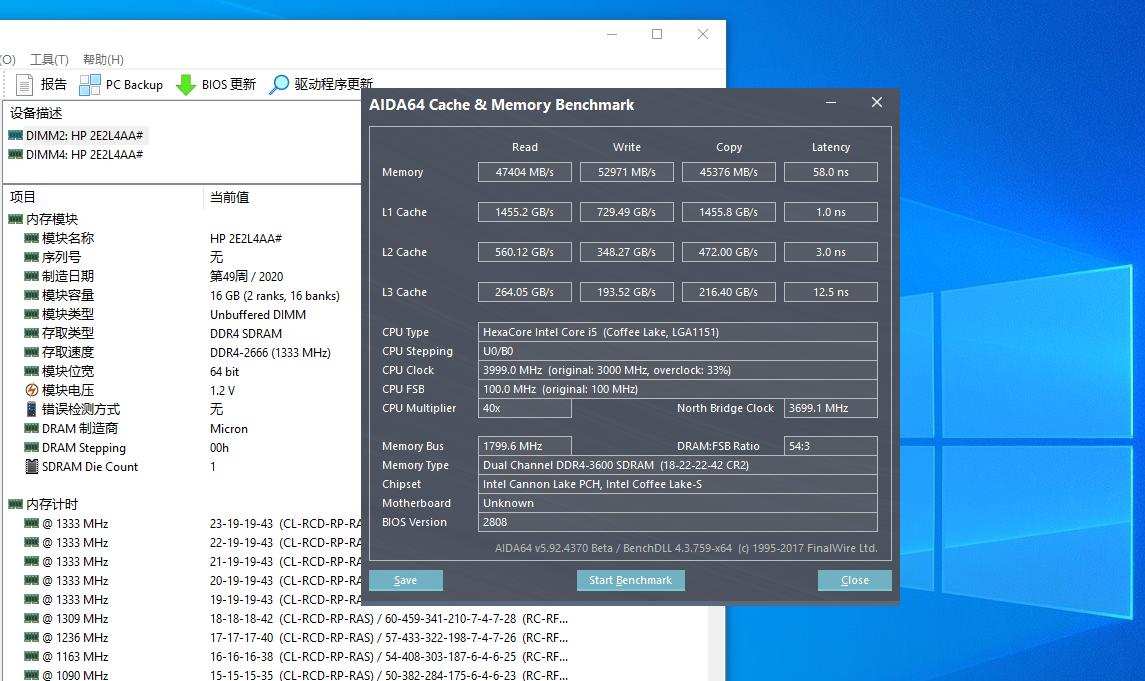Click the @ 1163 MHz timing icon
The image size is (1145, 681).
tap(31, 656)
